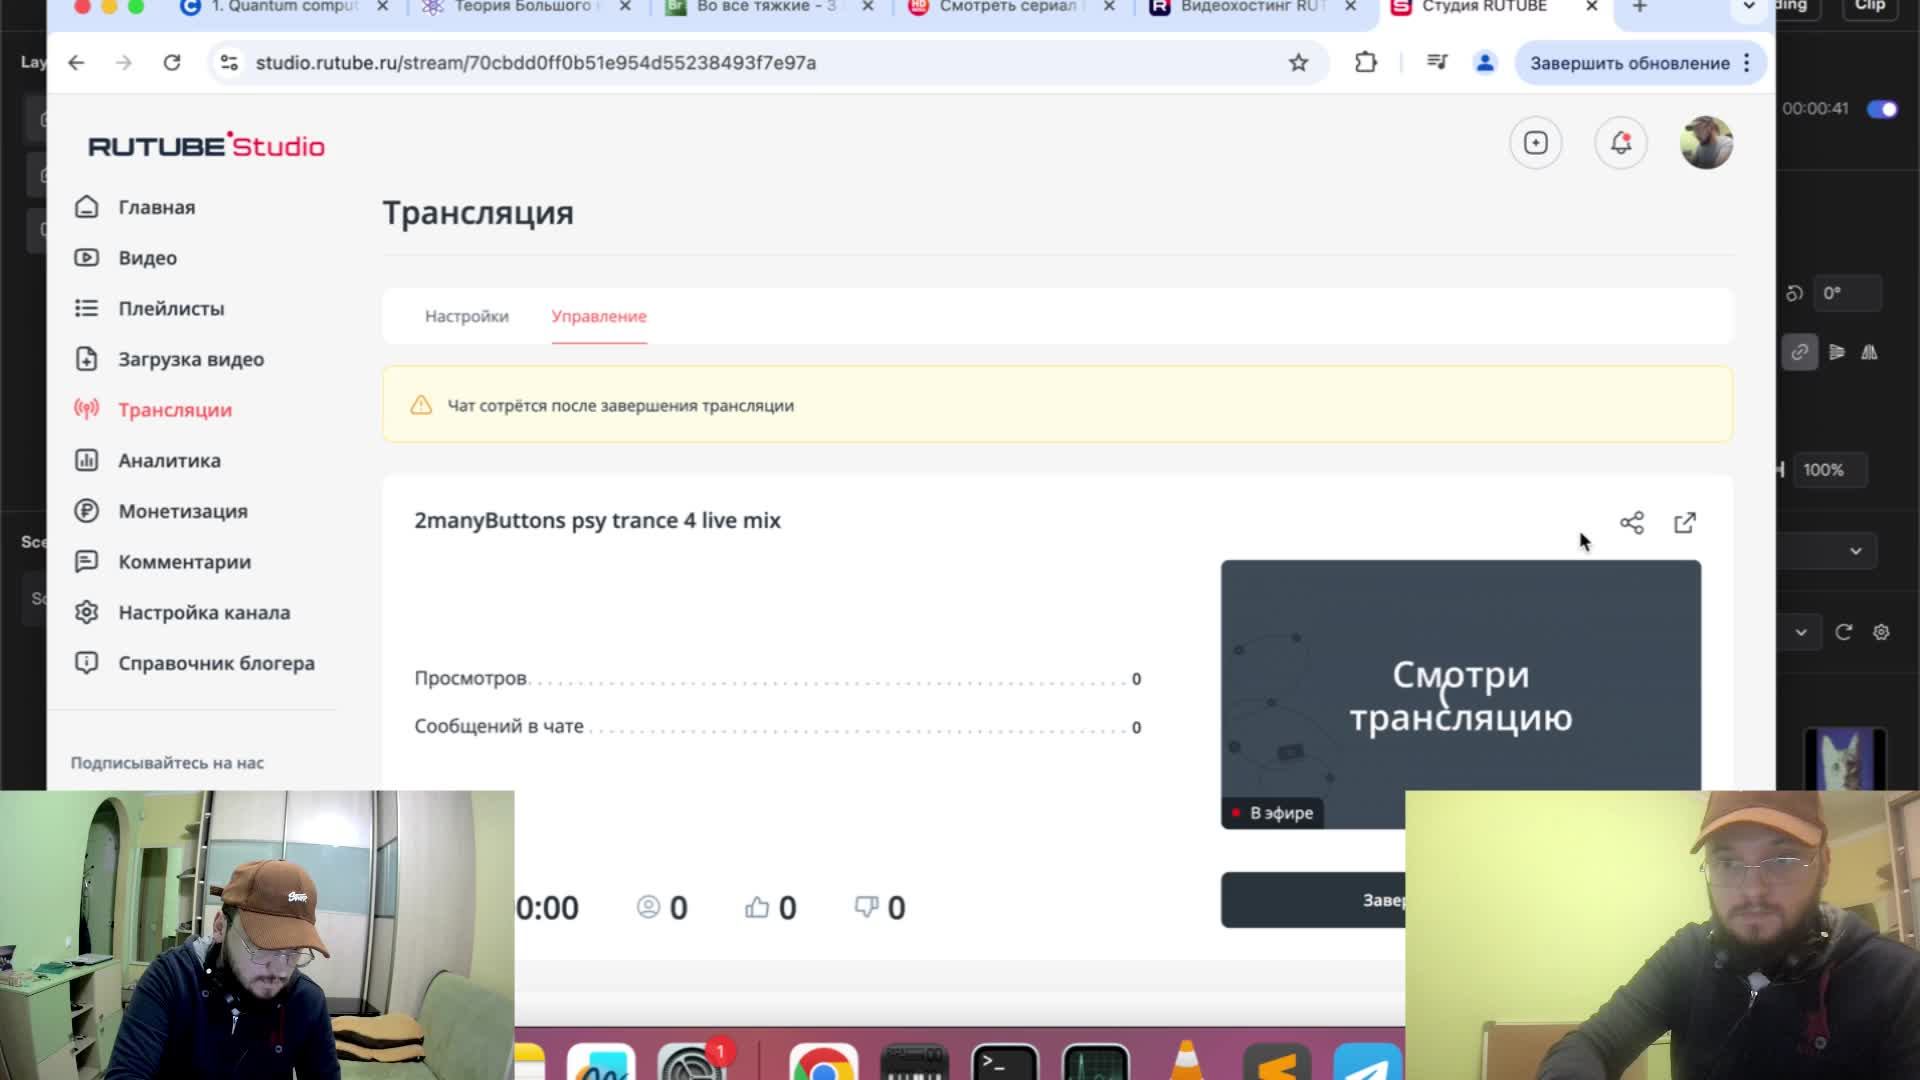This screenshot has height=1080, width=1920.
Task: Open VLC from the dock
Action: [x=1187, y=1062]
